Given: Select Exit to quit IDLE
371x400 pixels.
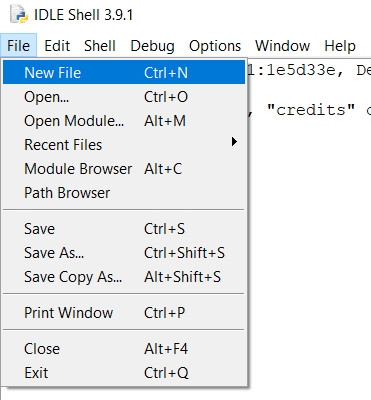Looking at the screenshot, I should (x=124, y=373).
